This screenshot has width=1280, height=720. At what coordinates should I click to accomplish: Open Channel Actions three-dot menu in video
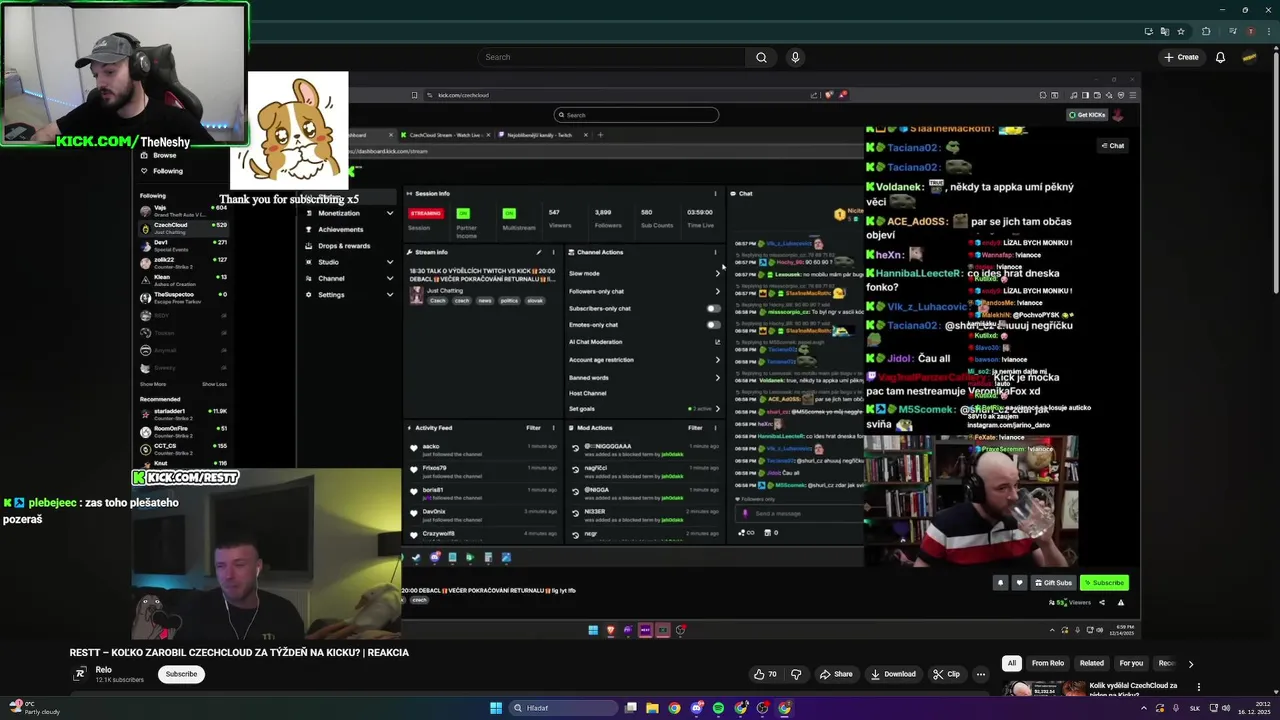(715, 252)
